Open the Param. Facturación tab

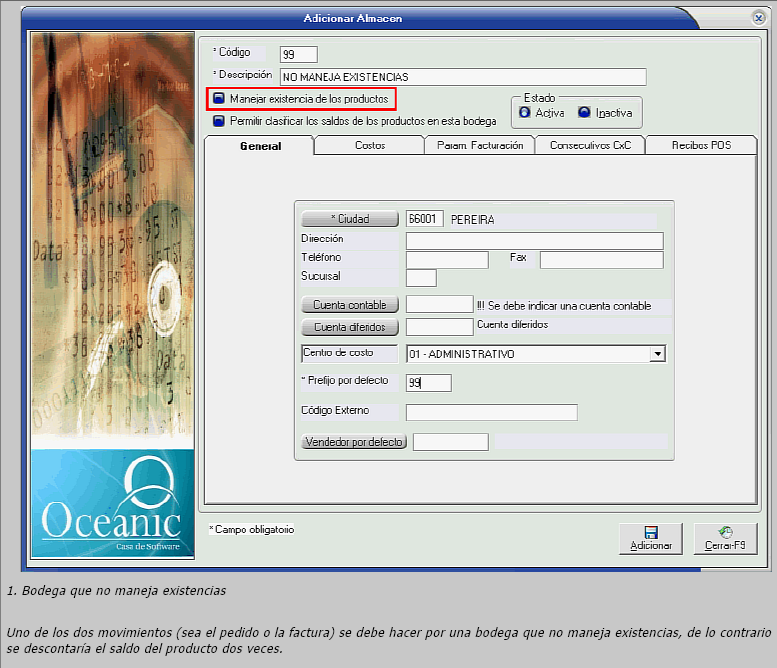(x=479, y=146)
